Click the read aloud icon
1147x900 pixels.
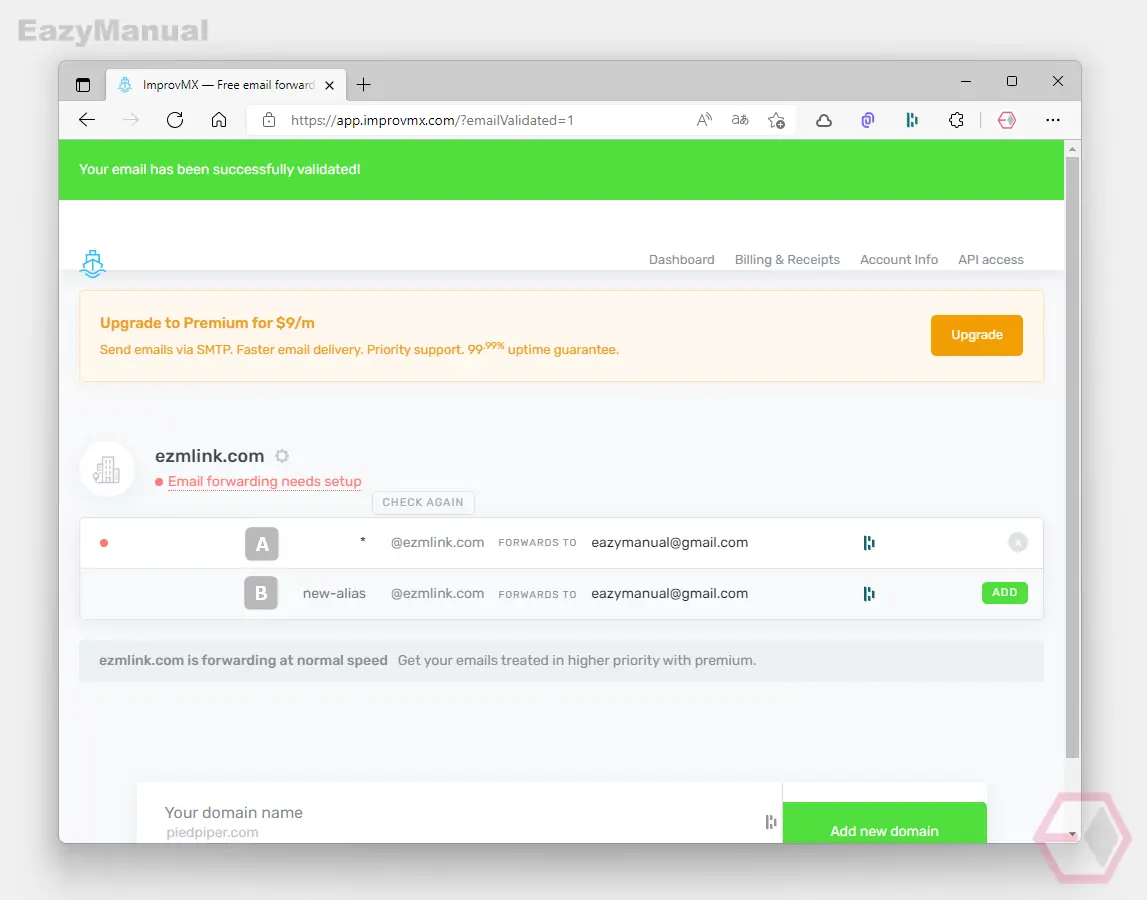click(704, 120)
